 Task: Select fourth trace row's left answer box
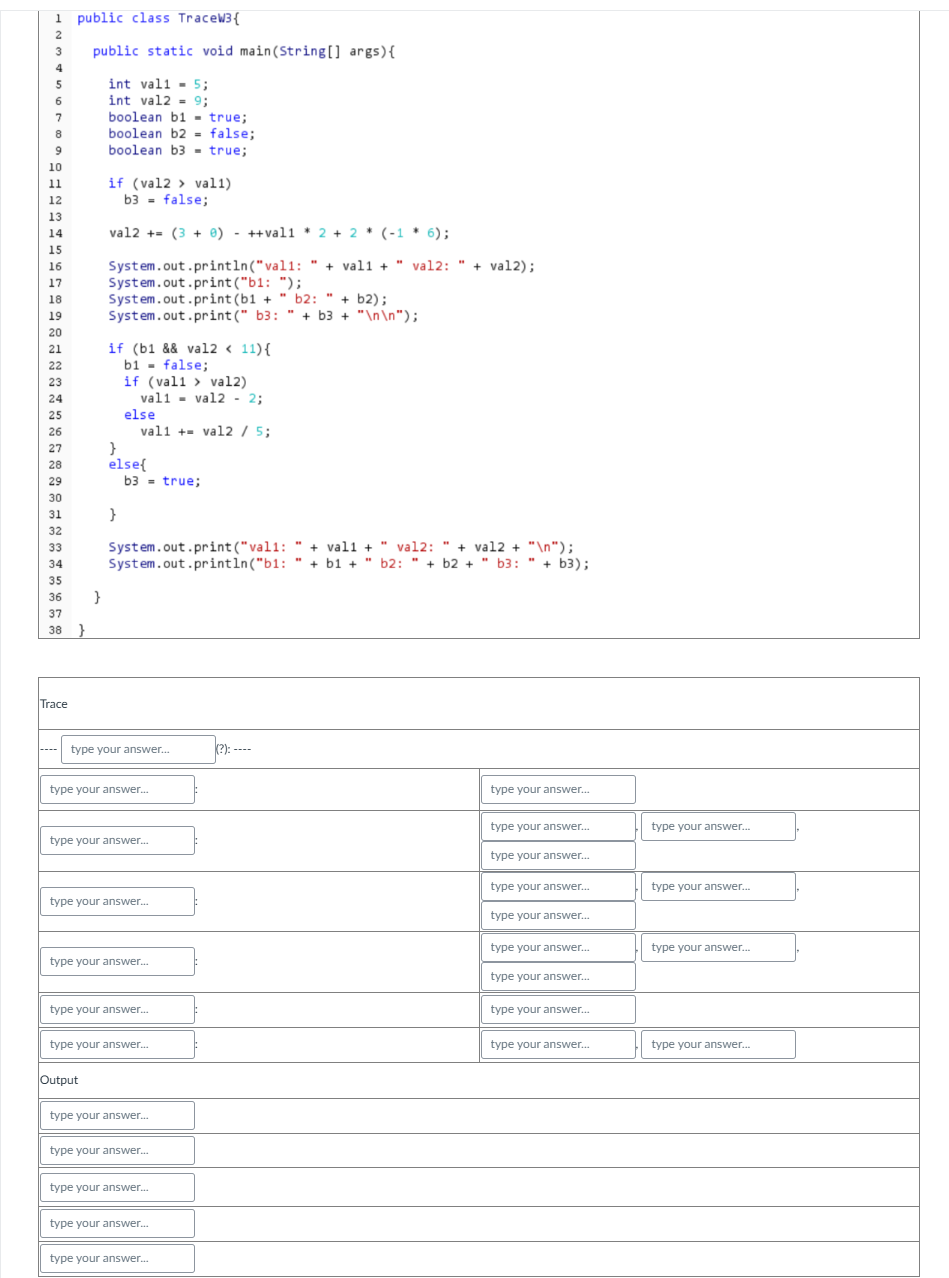[x=118, y=961]
